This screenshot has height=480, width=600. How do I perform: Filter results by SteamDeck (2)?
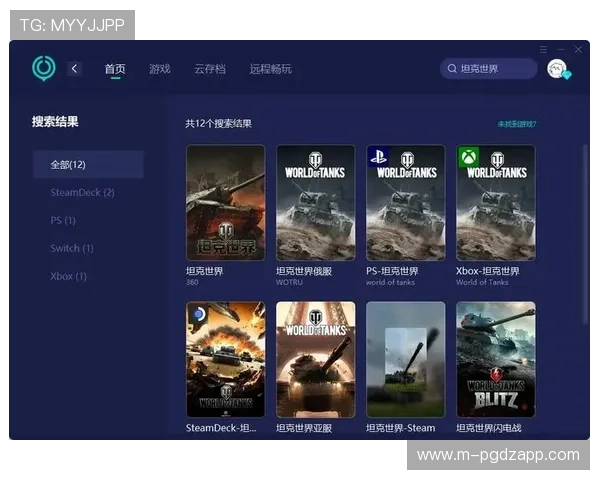point(82,192)
